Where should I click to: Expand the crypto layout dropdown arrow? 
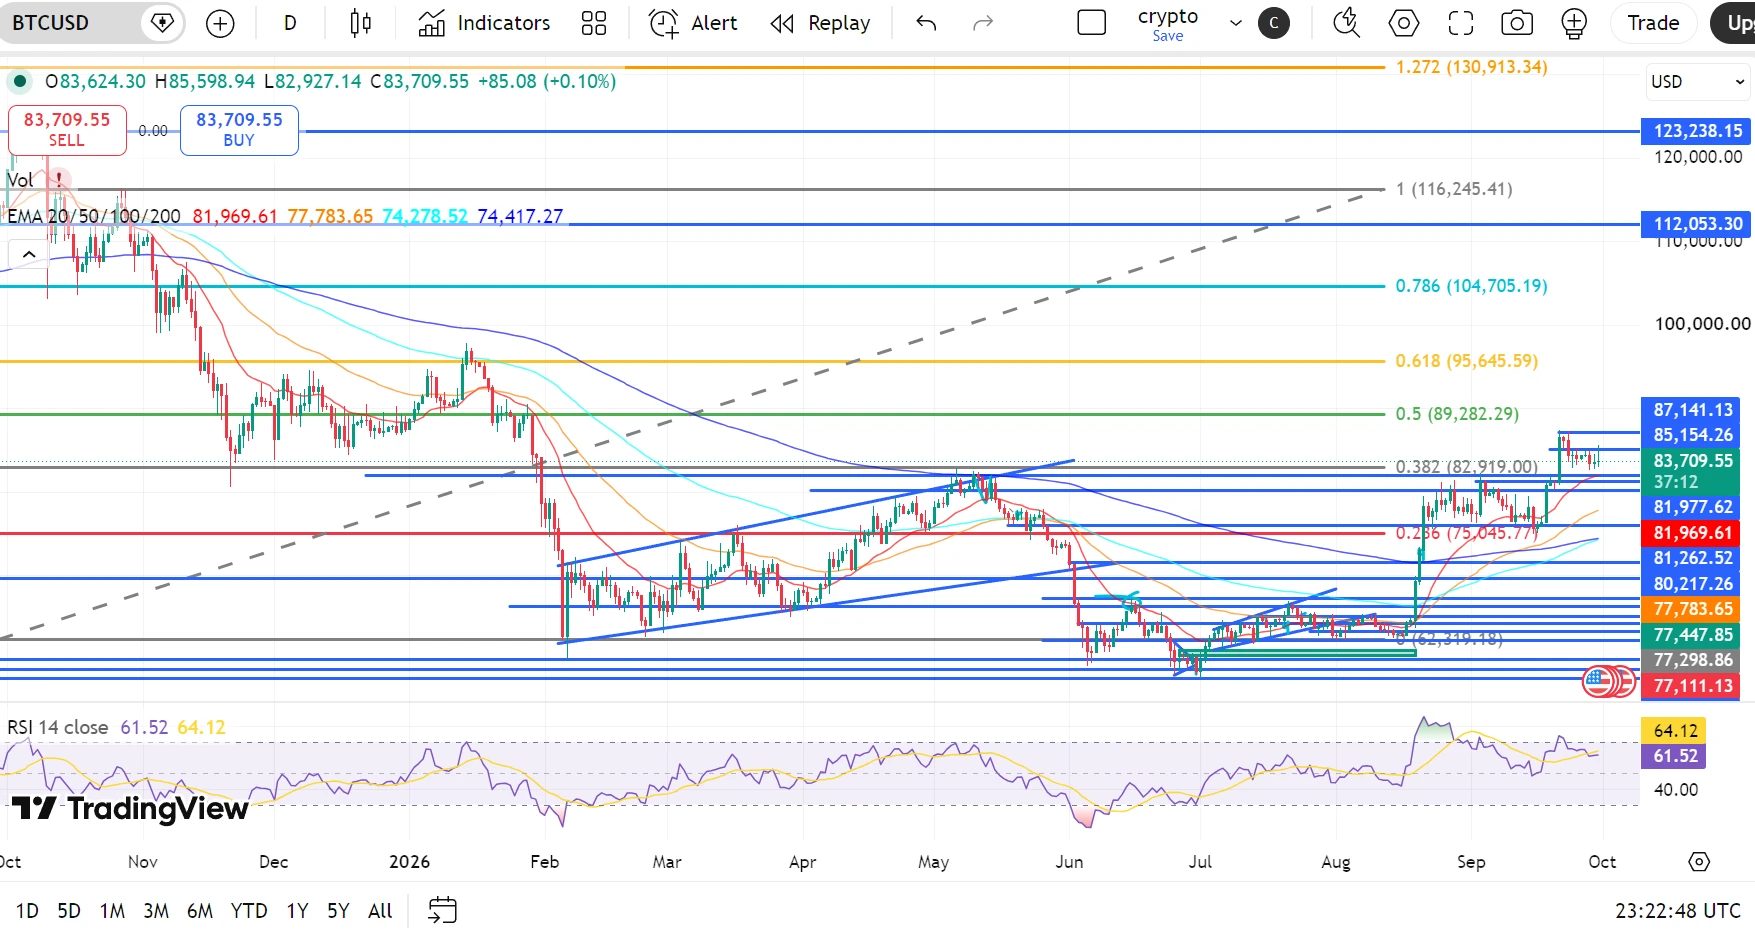tap(1236, 23)
